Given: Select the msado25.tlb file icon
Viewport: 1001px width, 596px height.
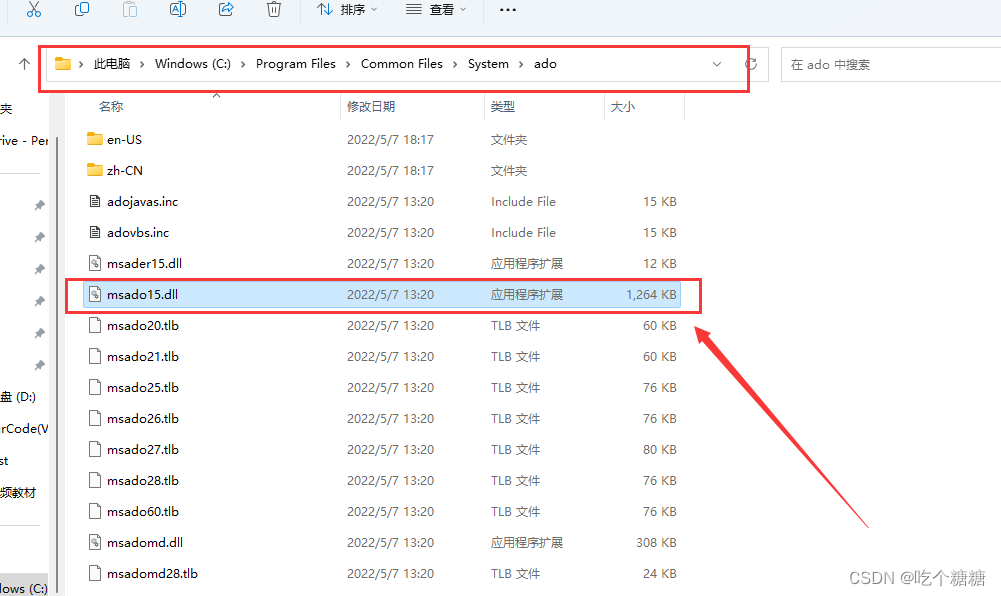Looking at the screenshot, I should click(94, 387).
